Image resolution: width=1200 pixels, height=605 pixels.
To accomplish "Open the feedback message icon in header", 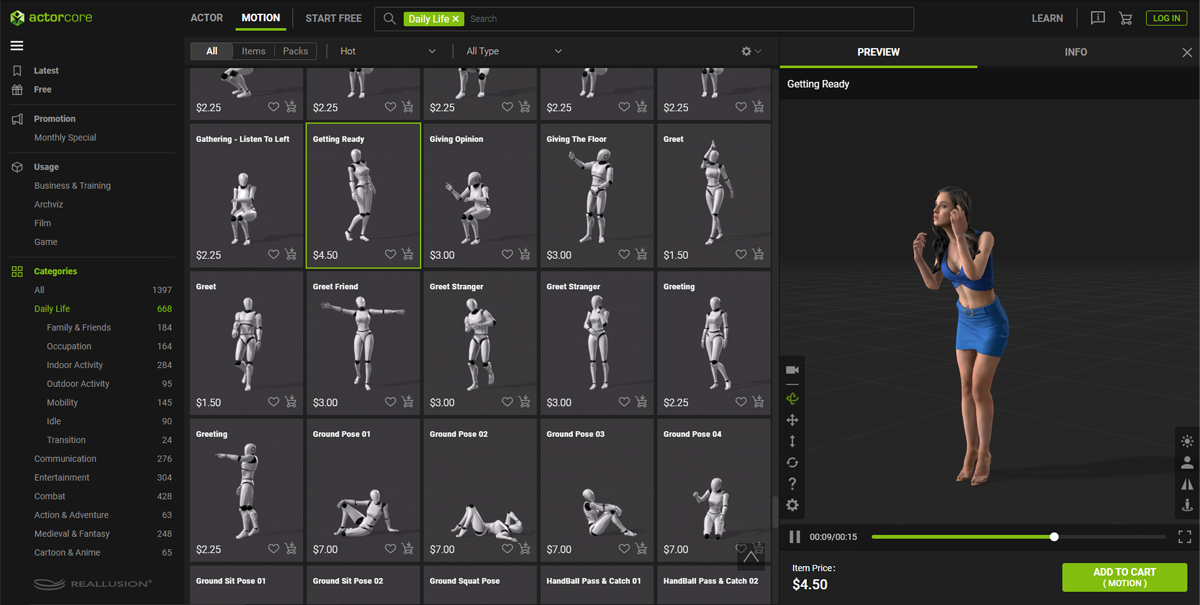I will [1097, 18].
